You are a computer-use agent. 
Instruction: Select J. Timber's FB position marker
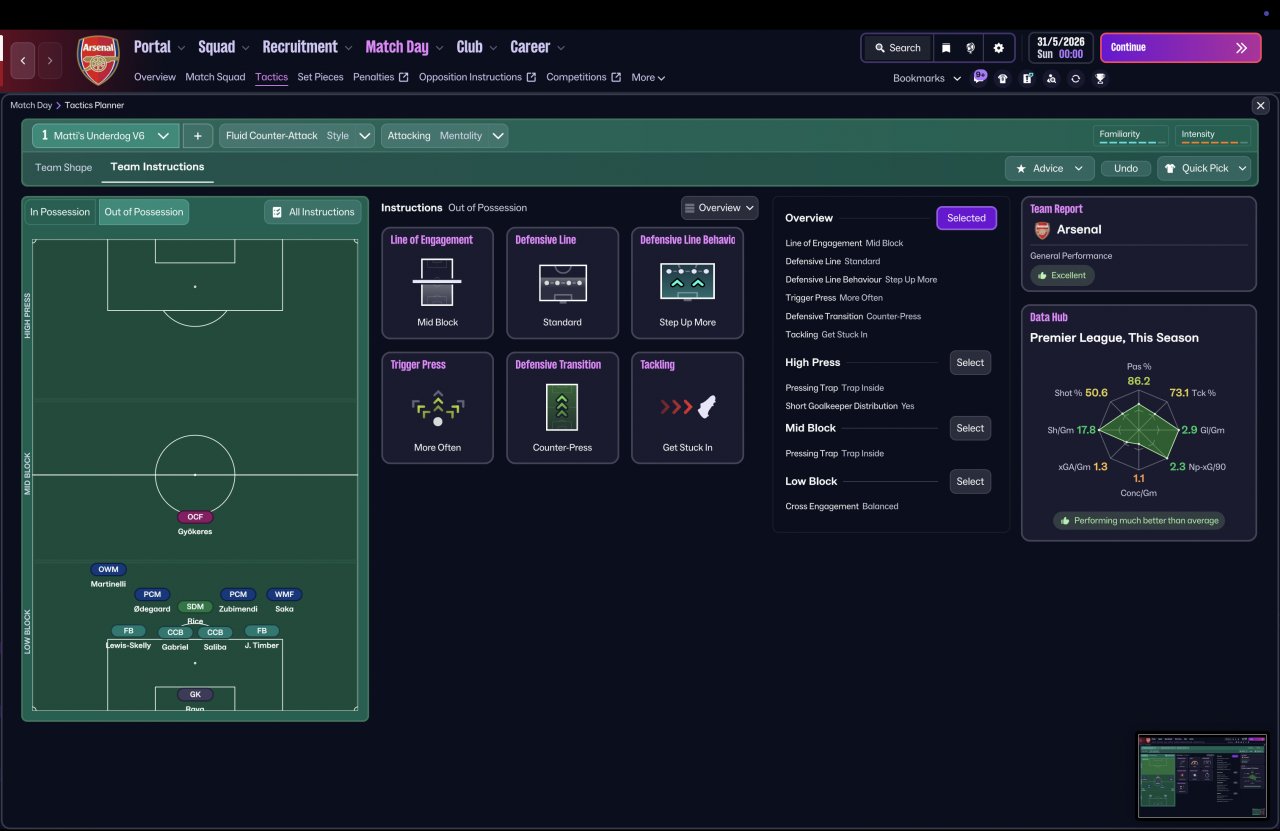[x=262, y=631]
